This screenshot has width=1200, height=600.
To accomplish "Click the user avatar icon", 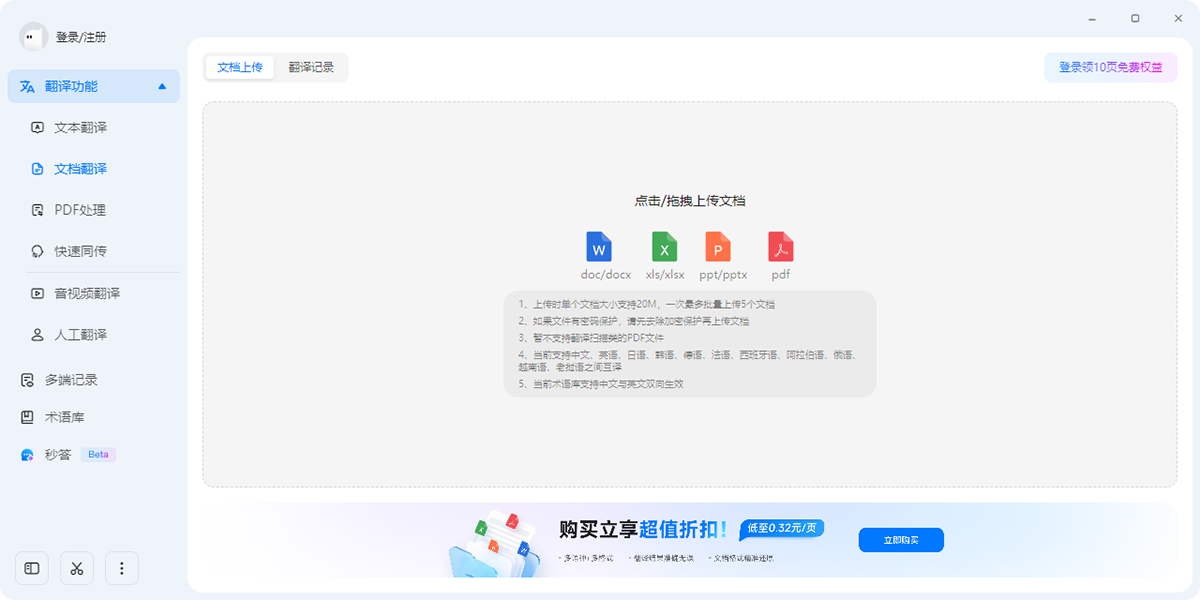I will click(33, 37).
